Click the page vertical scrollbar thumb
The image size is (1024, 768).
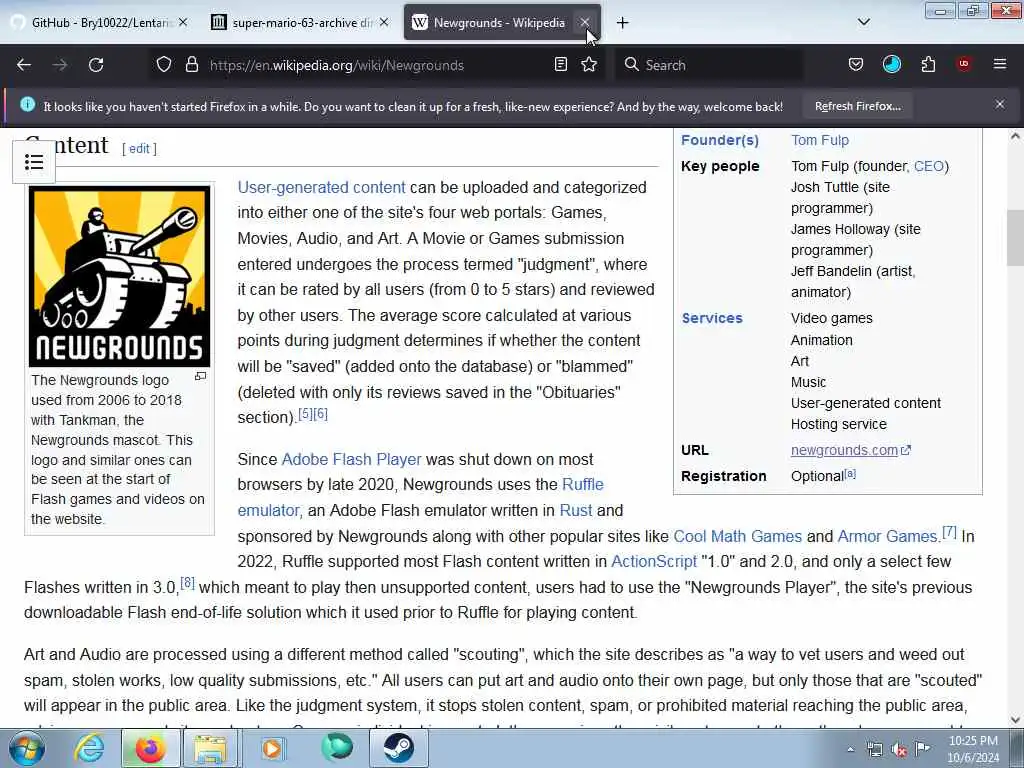1014,238
